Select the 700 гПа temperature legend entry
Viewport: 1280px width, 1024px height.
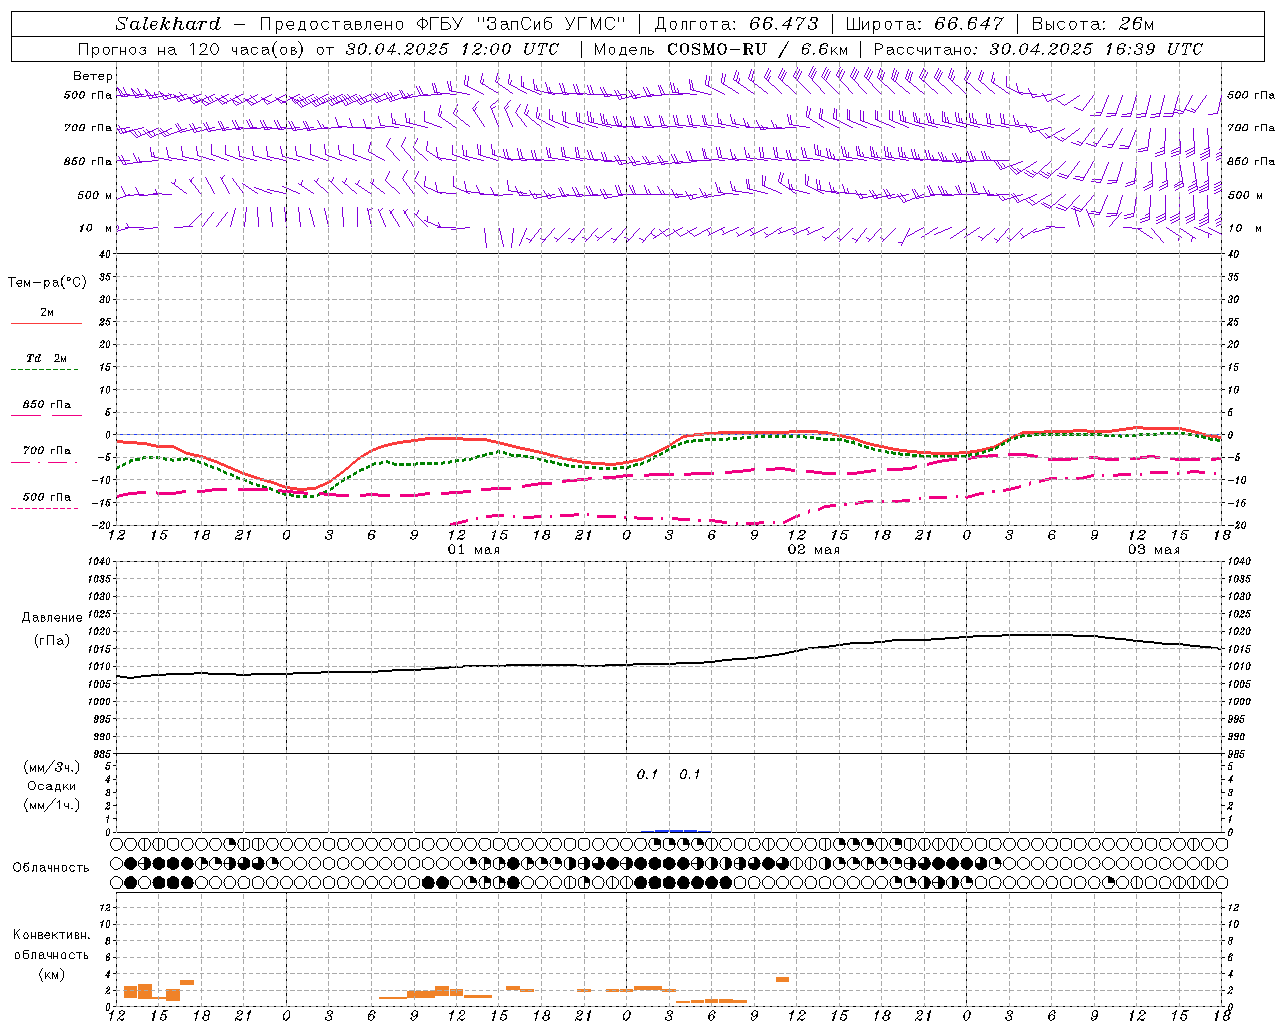(x=47, y=451)
